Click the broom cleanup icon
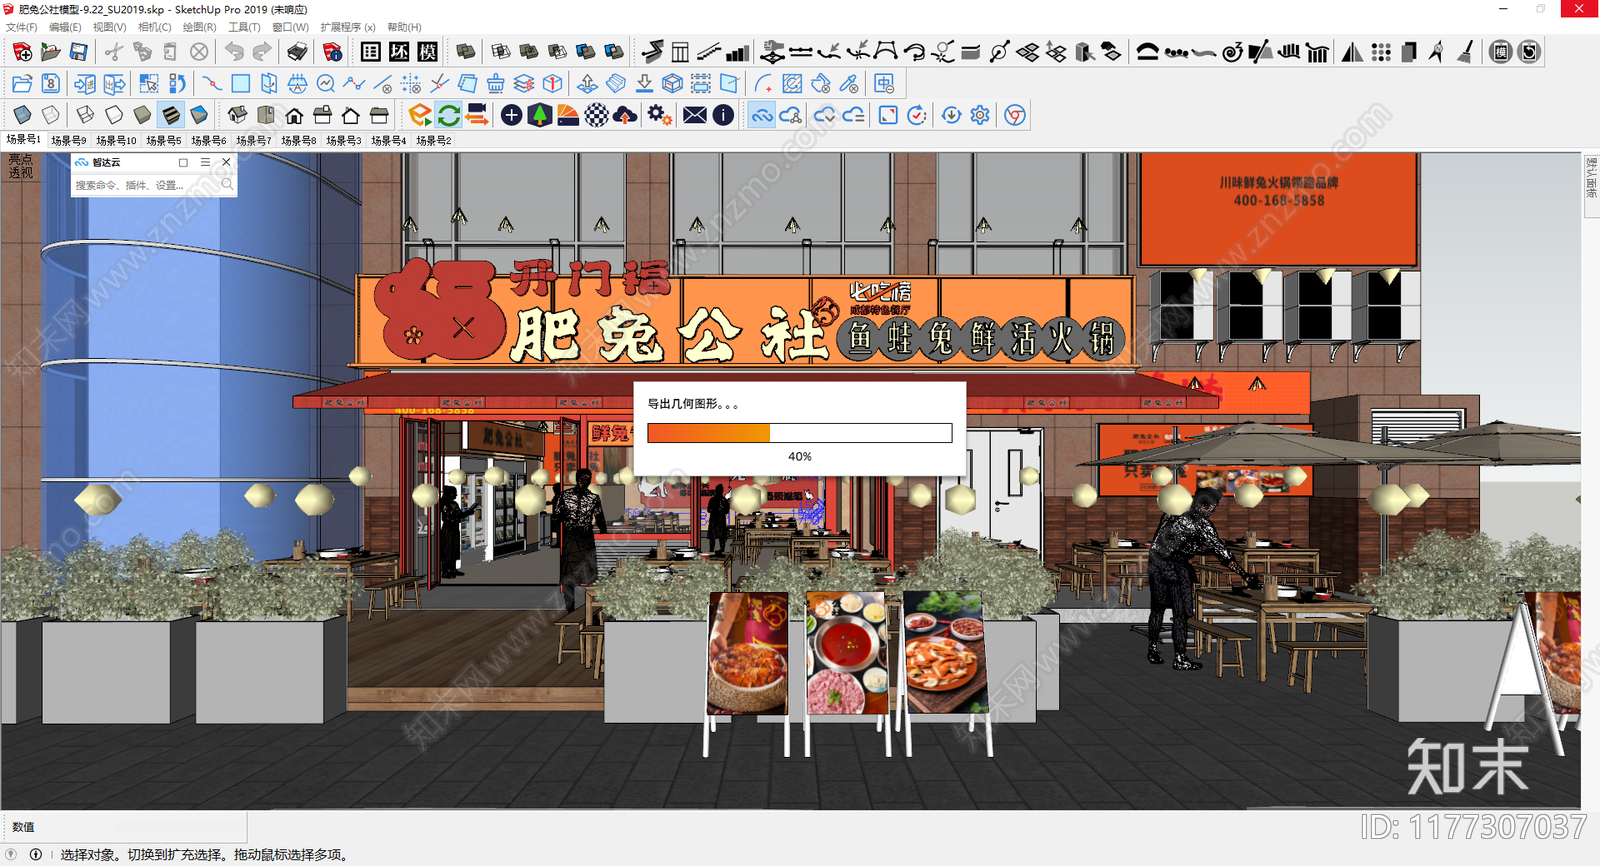This screenshot has width=1600, height=866. (1465, 52)
